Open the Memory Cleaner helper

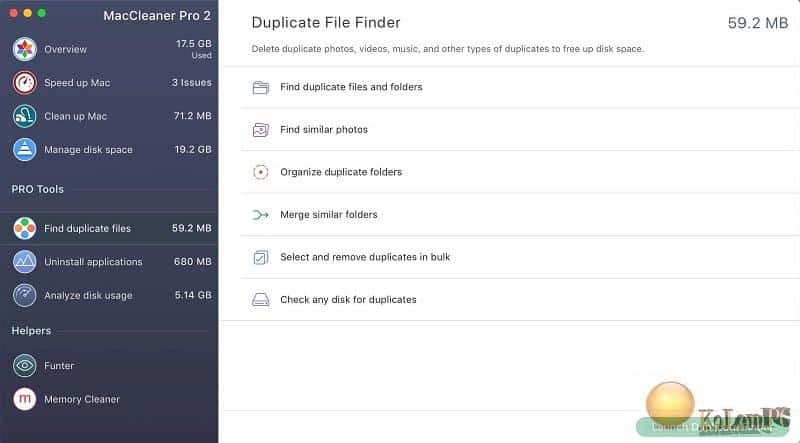(x=82, y=399)
